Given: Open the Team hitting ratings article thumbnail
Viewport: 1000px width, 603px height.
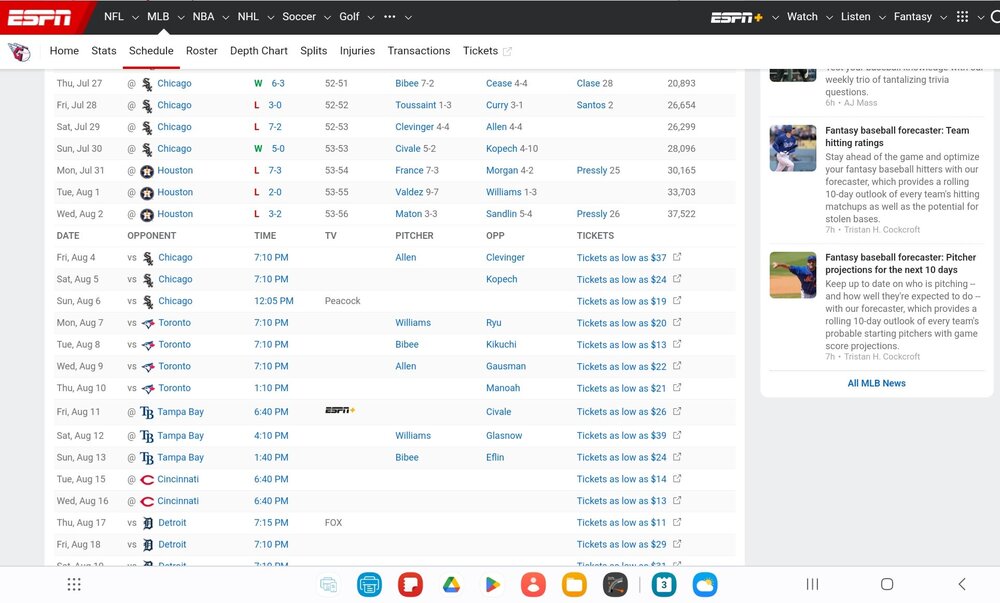Looking at the screenshot, I should (793, 148).
